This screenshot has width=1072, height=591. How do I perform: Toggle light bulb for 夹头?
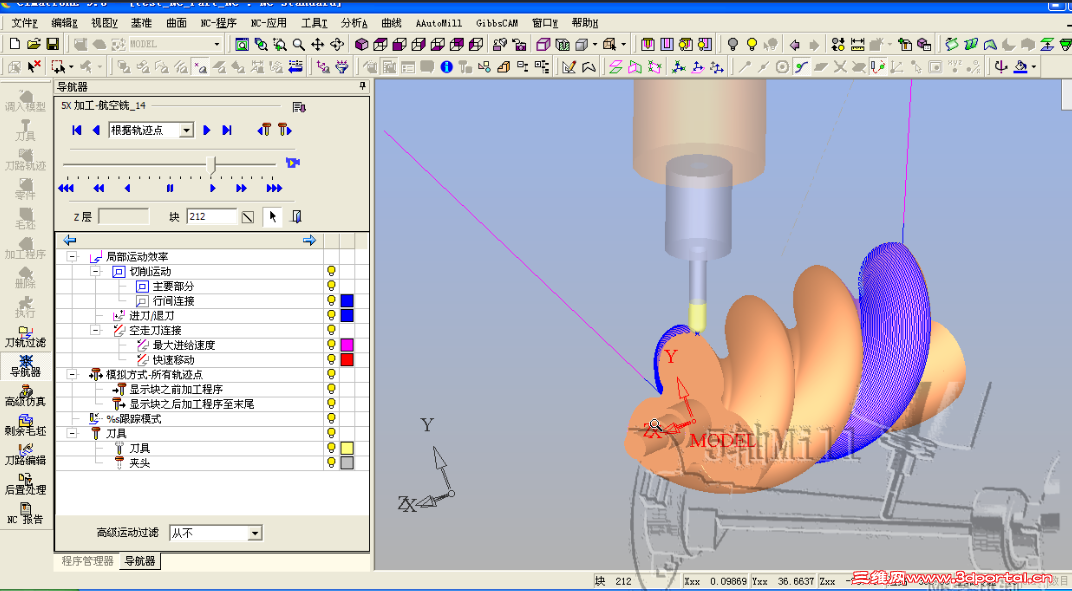coord(332,463)
